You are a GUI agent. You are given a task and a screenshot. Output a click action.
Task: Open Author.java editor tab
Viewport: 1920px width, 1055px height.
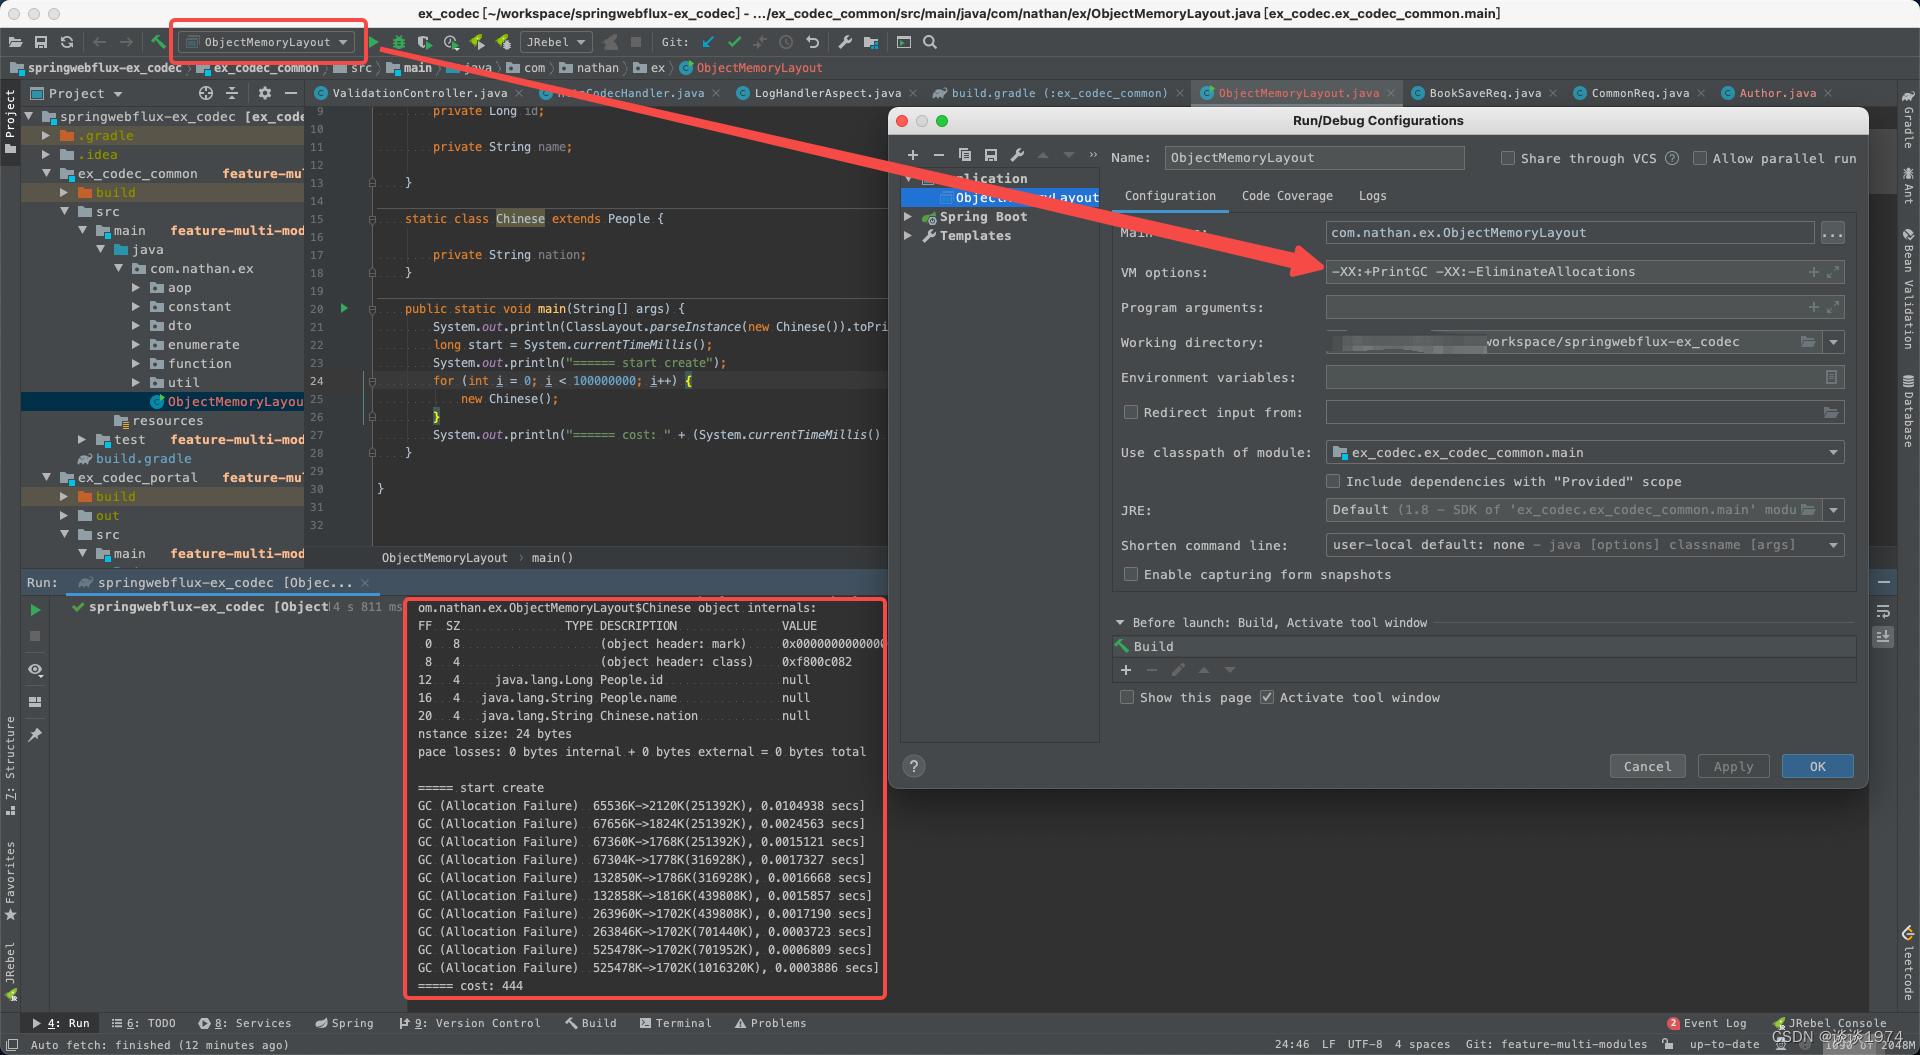tap(1777, 93)
